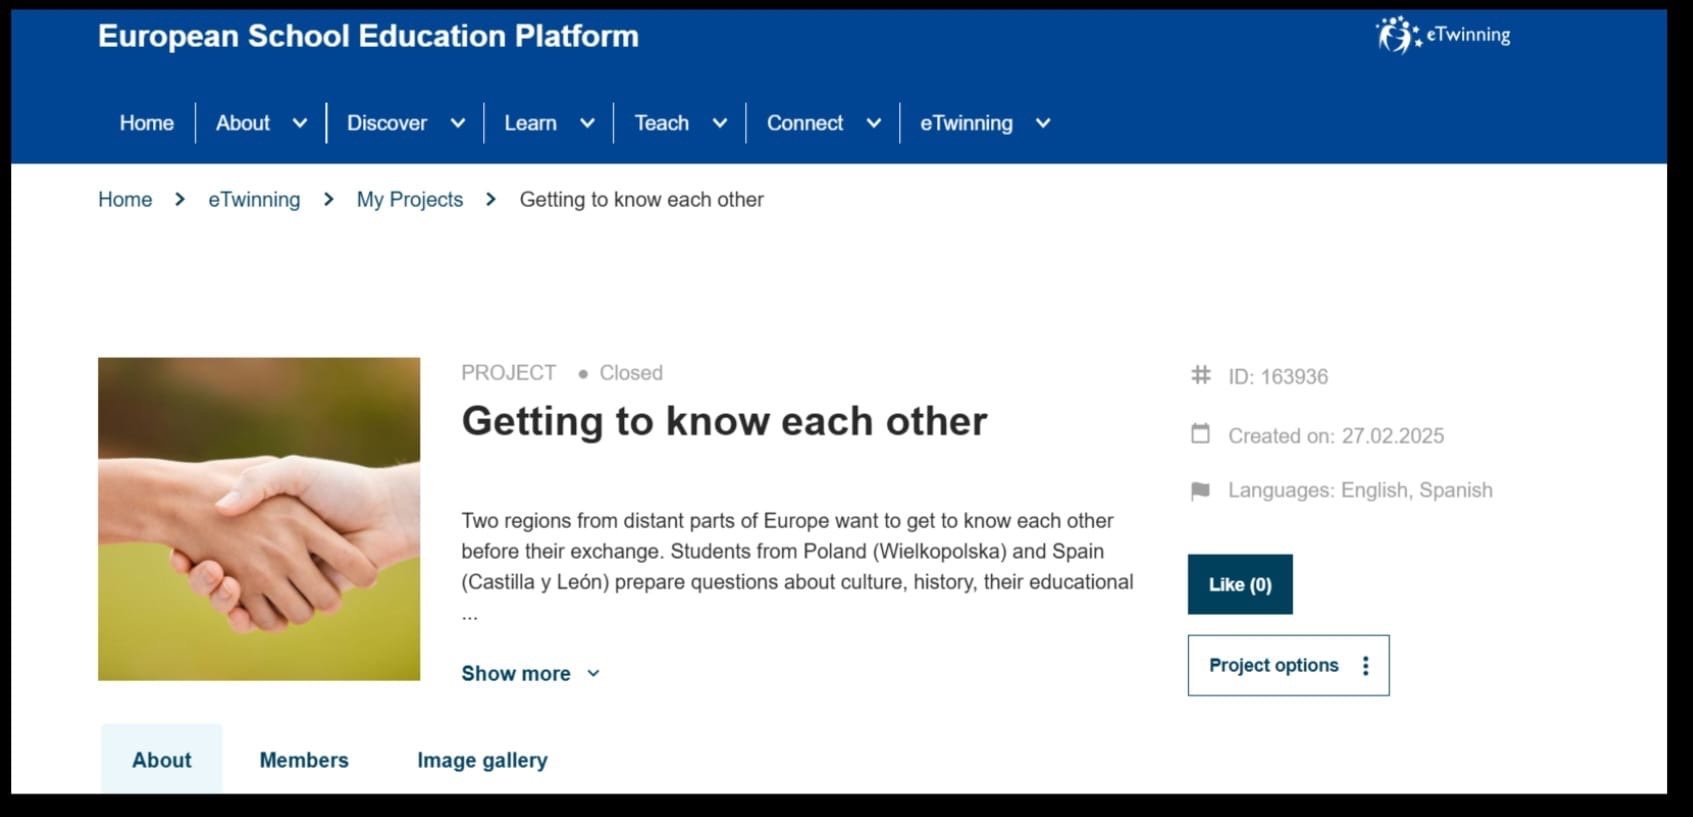1693x817 pixels.
Task: Click the hash icon beside ID 163936
Action: pos(1201,375)
